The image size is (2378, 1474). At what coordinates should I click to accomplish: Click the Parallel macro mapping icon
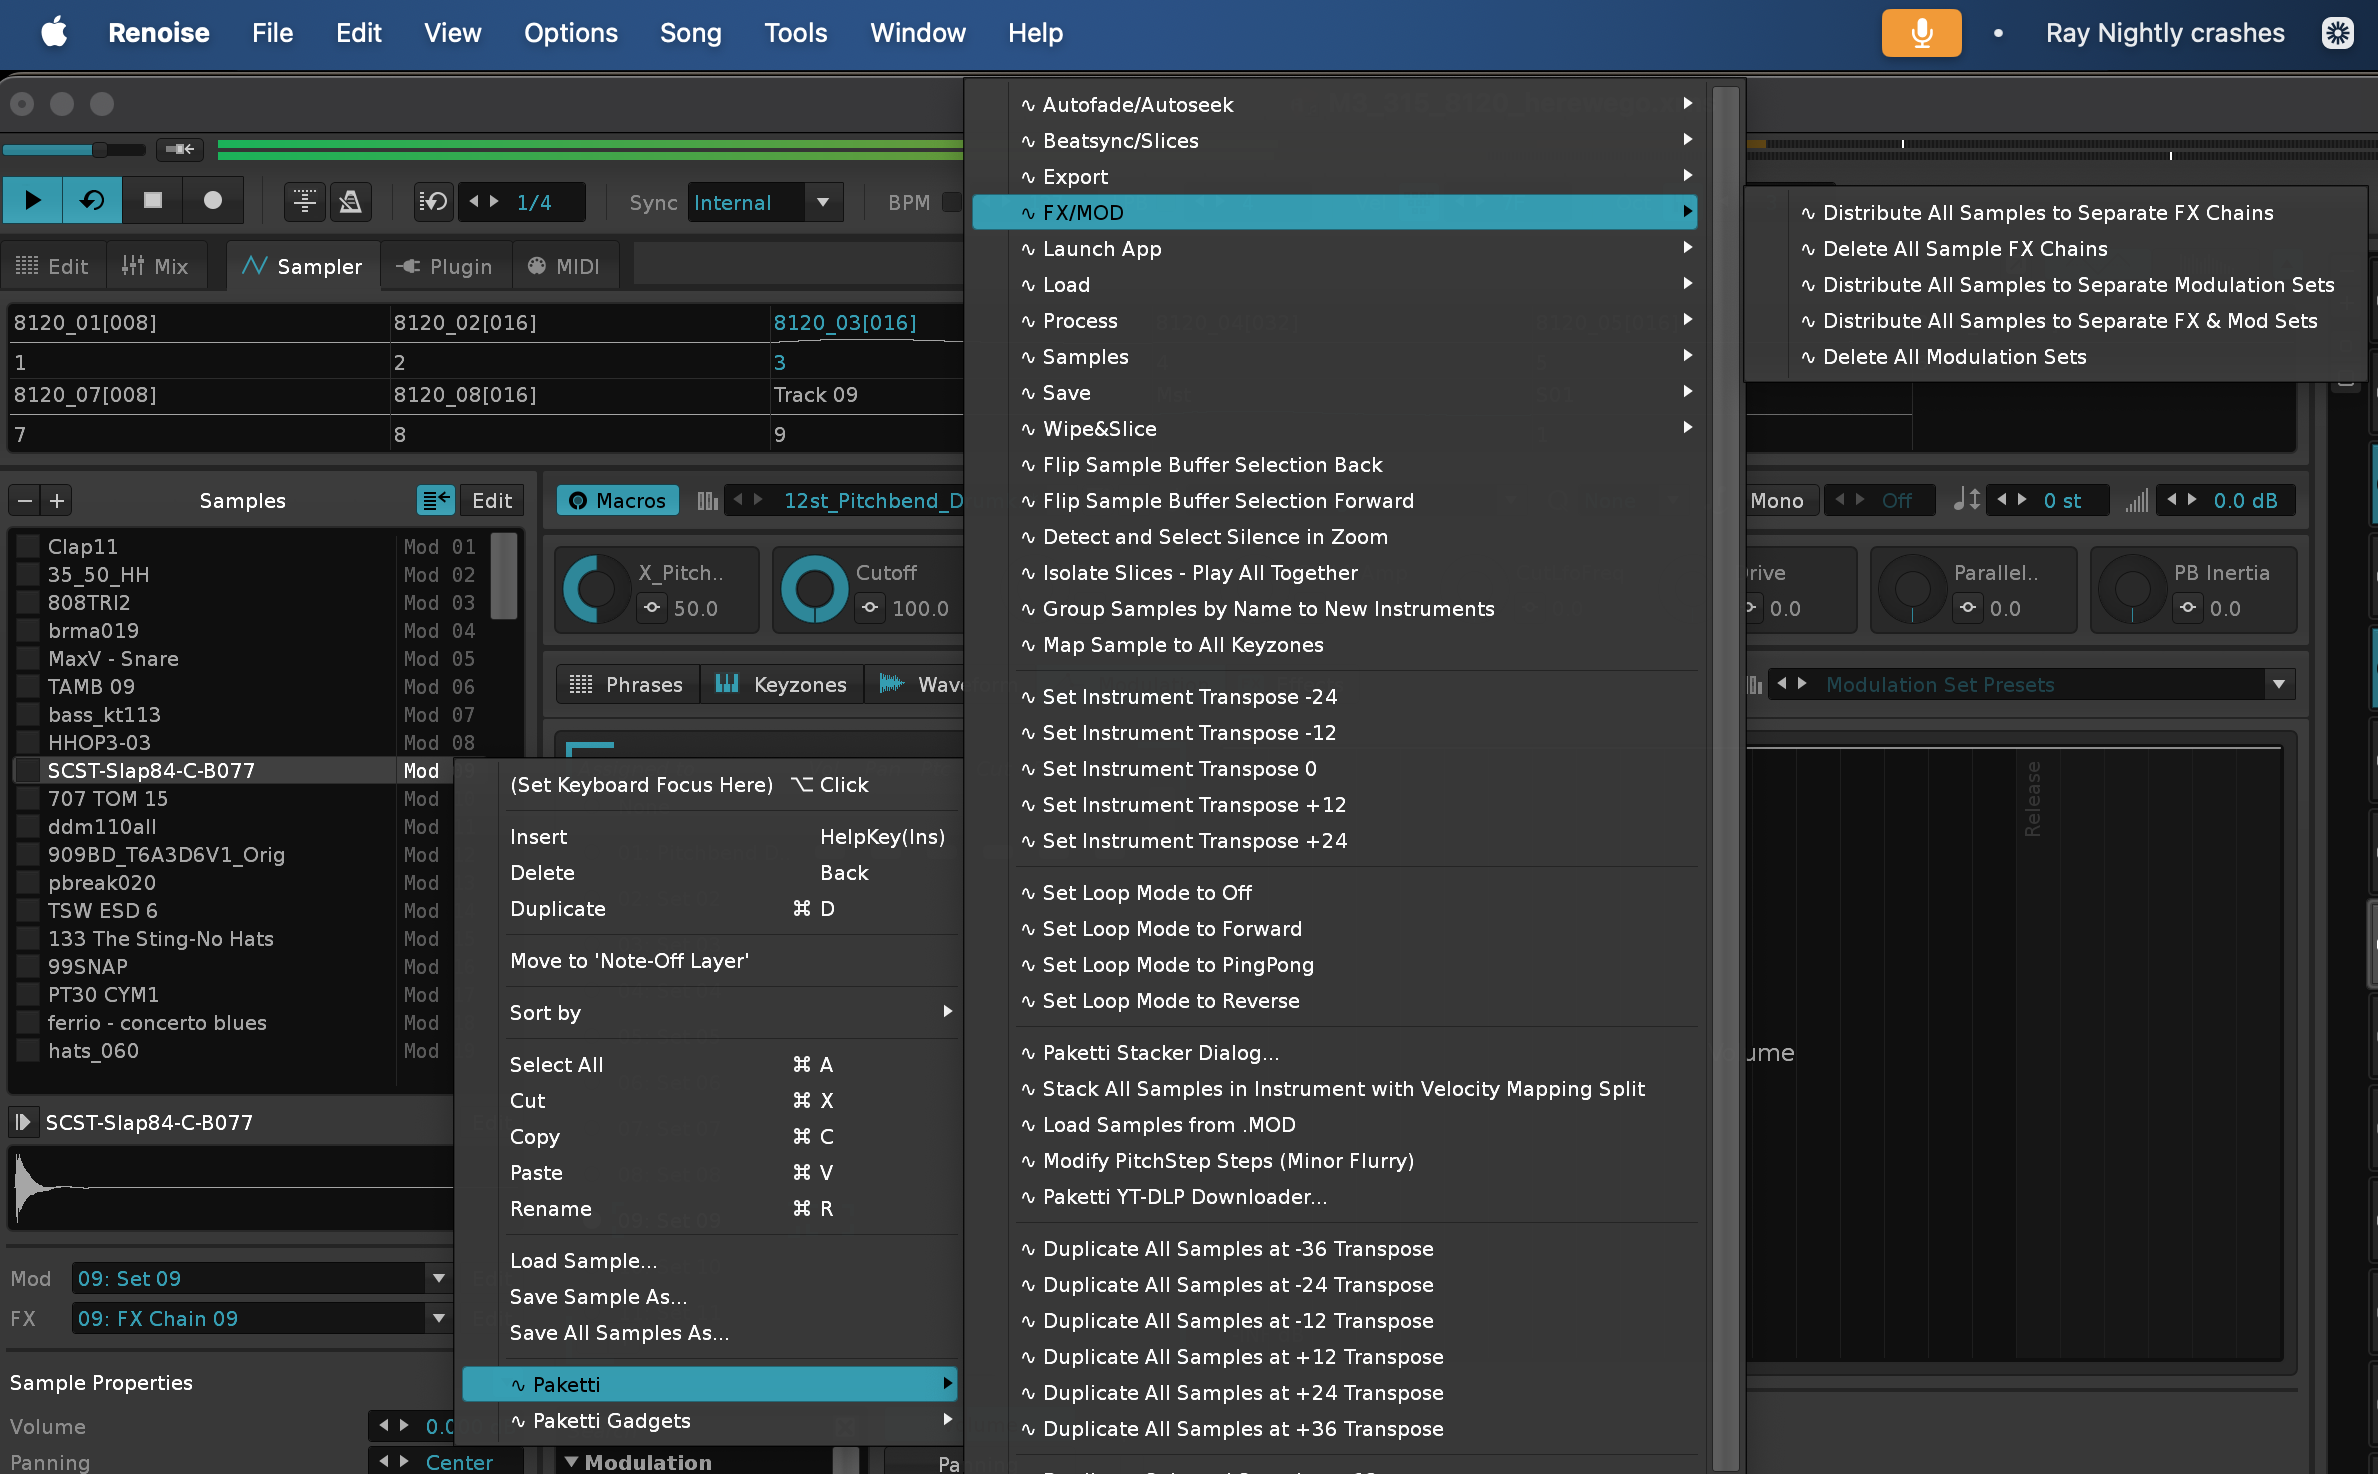click(1968, 608)
